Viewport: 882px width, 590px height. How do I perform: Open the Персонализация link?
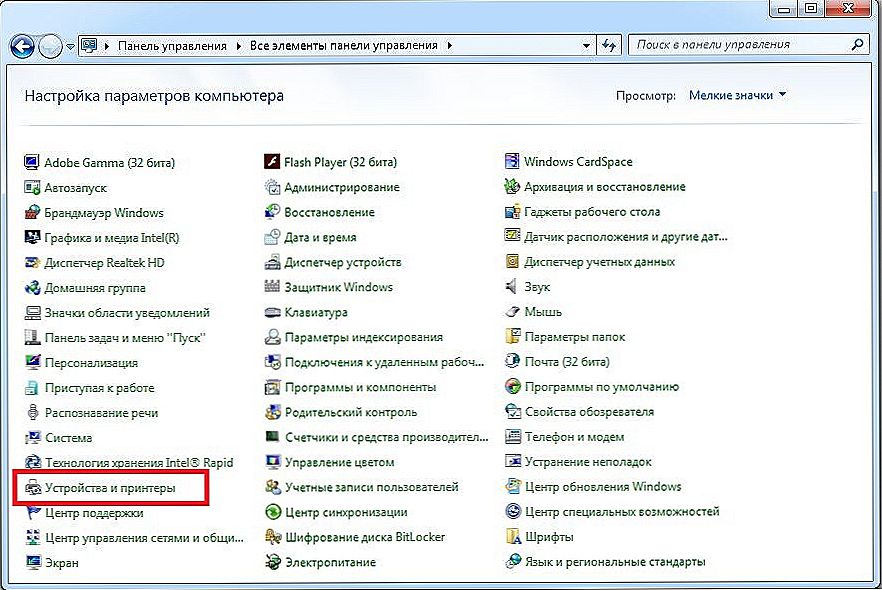point(91,363)
